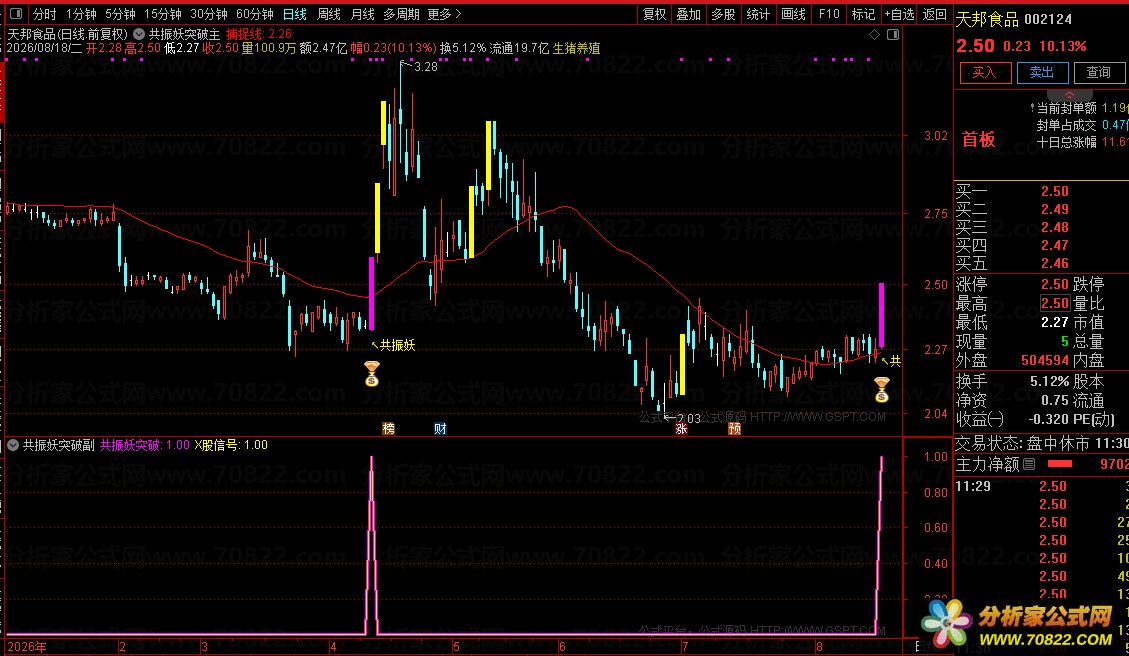Click the boxed 最高 value 2.50
The width and height of the screenshot is (1129, 656).
[1055, 303]
